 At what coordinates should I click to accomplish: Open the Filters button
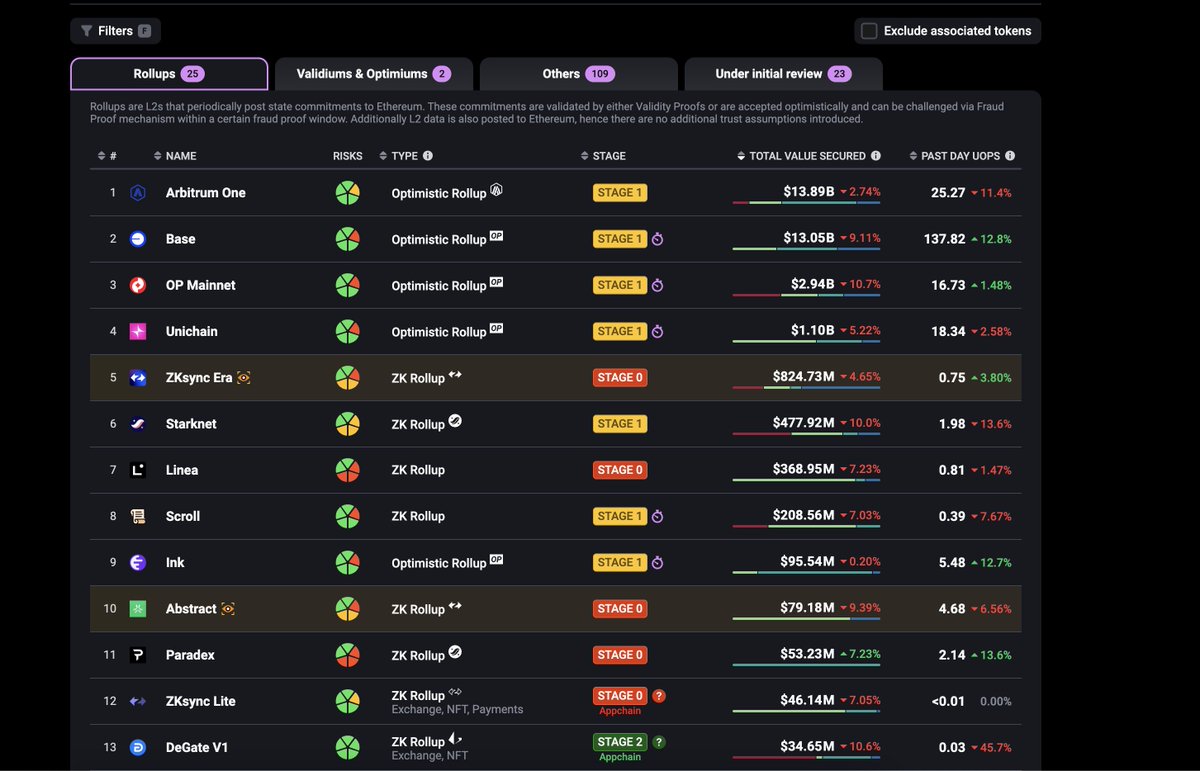point(115,31)
